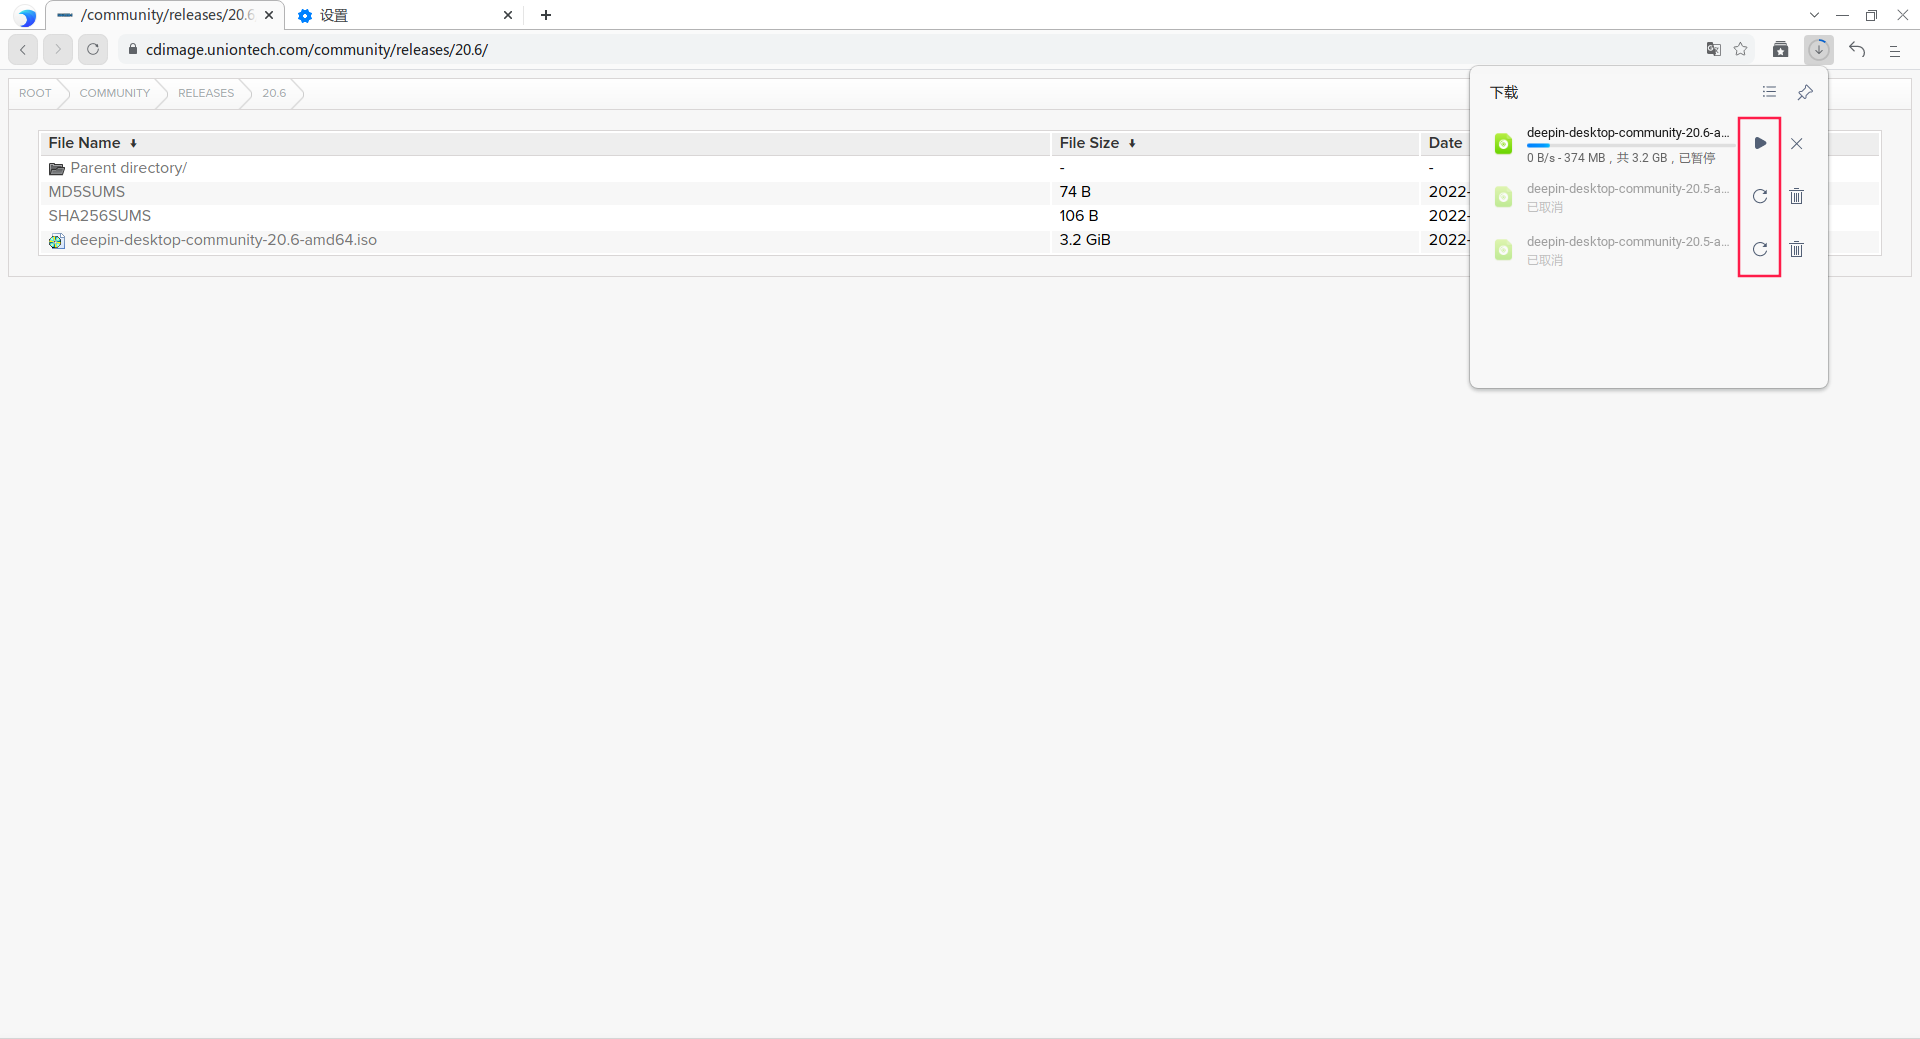Retry the first cancelled 20.5 download
The height and width of the screenshot is (1039, 1920).
(1760, 196)
